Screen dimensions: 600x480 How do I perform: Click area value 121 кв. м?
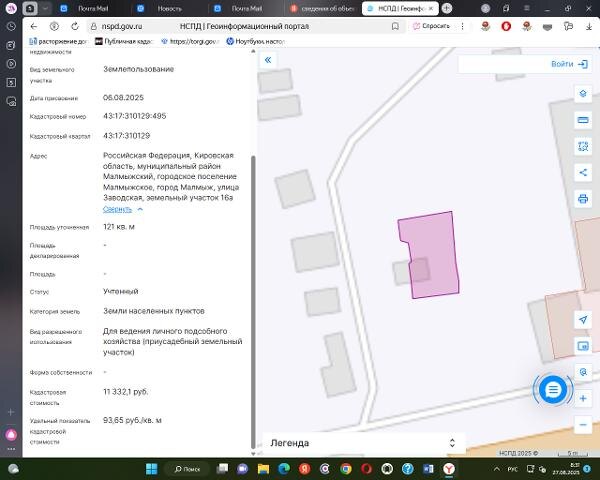click(119, 227)
